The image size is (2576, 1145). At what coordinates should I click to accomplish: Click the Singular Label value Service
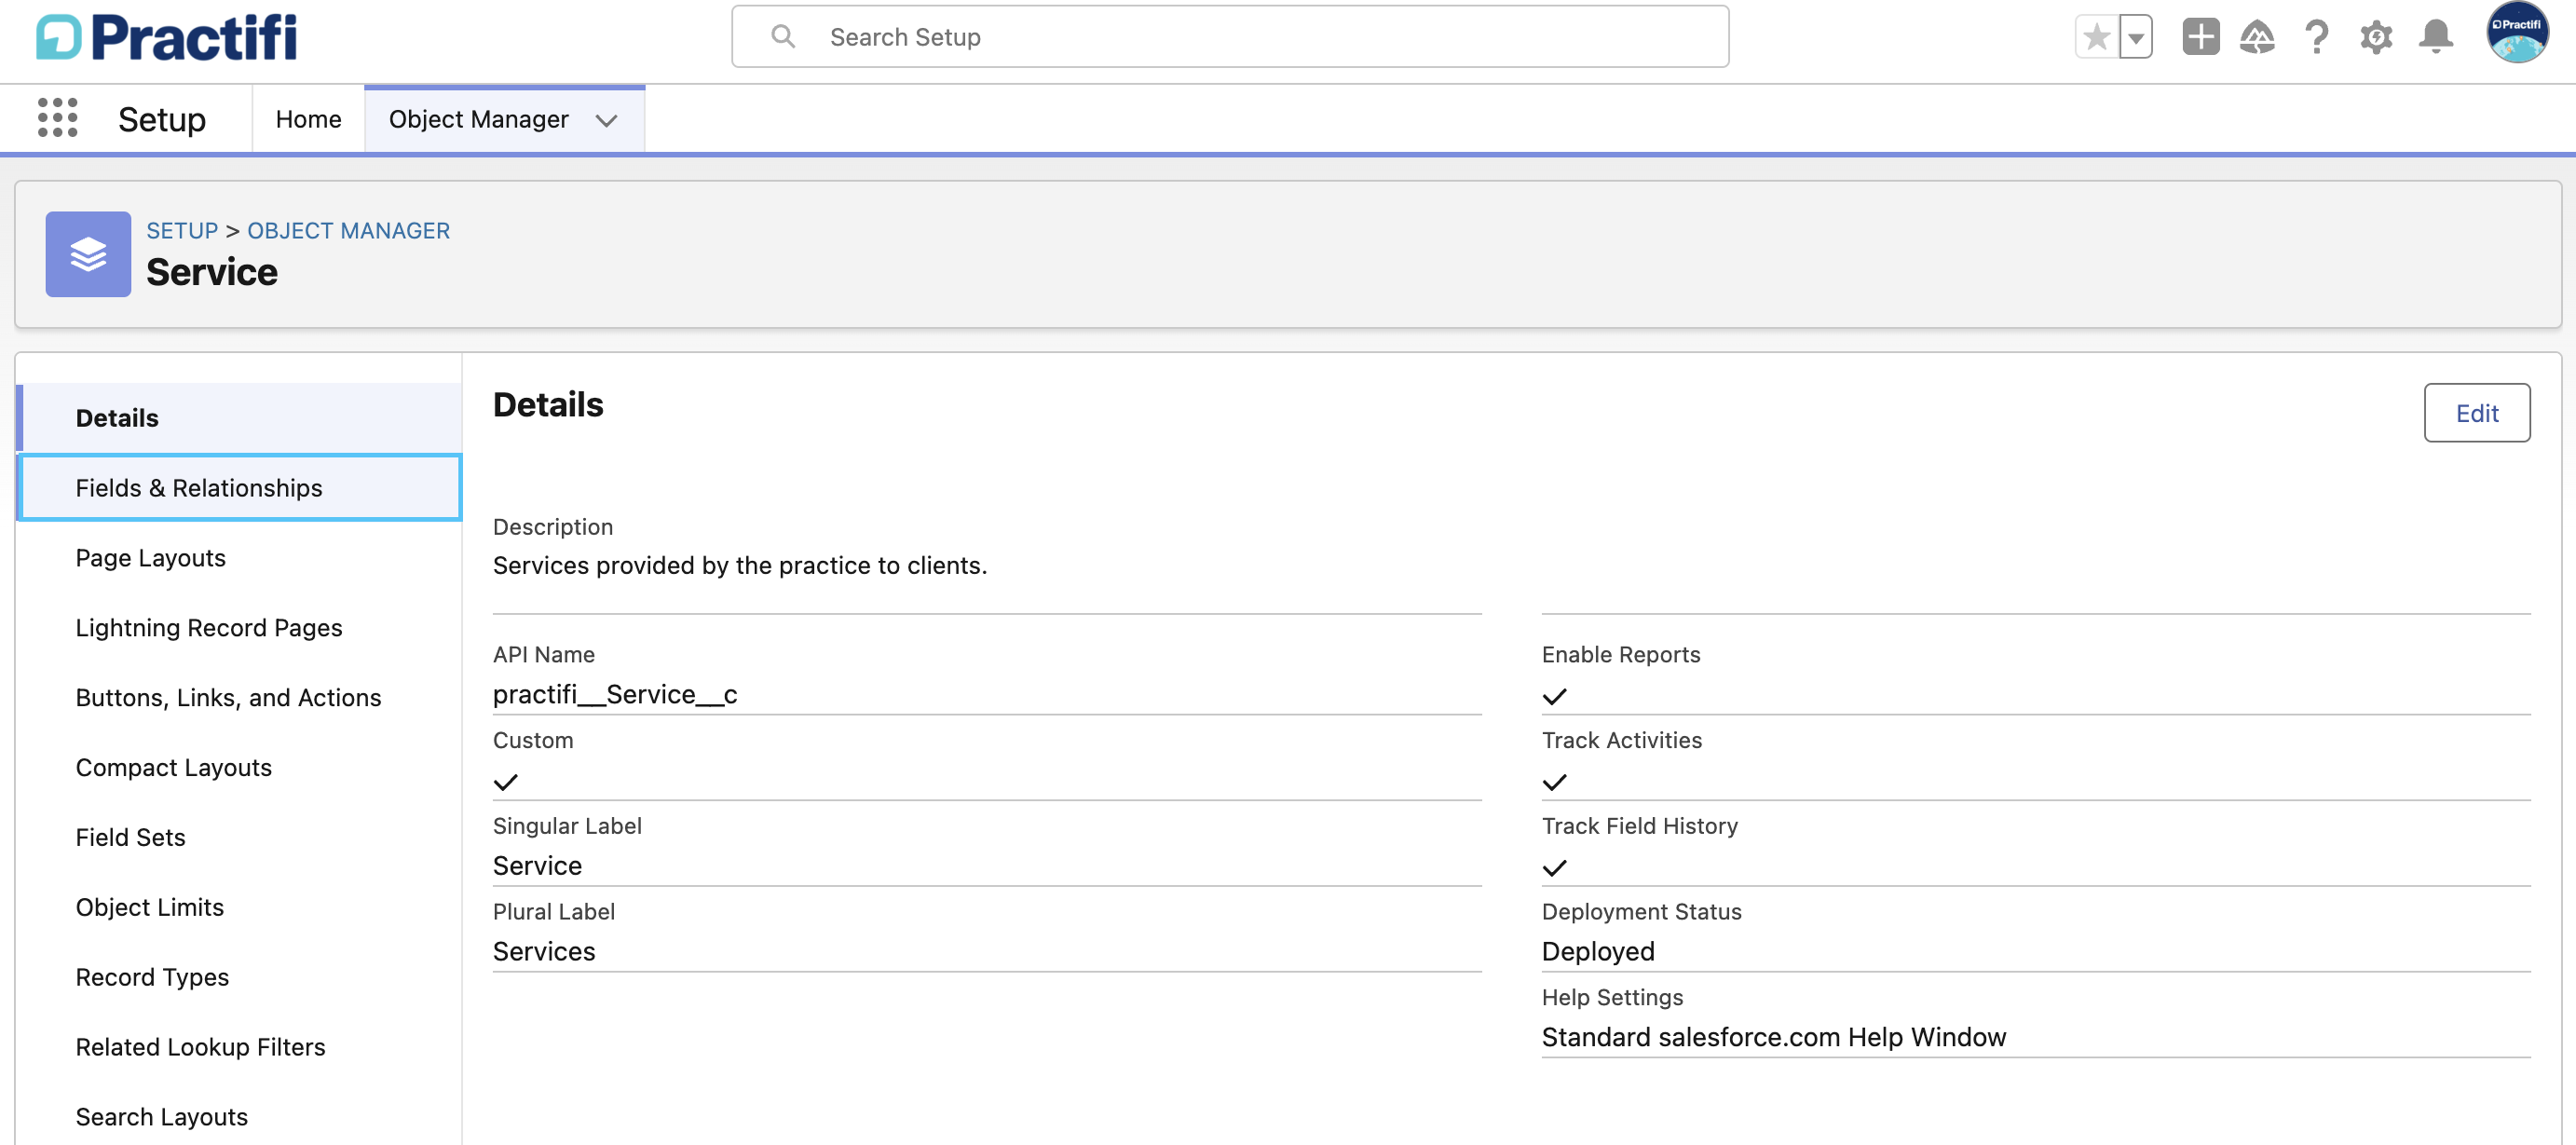point(537,866)
